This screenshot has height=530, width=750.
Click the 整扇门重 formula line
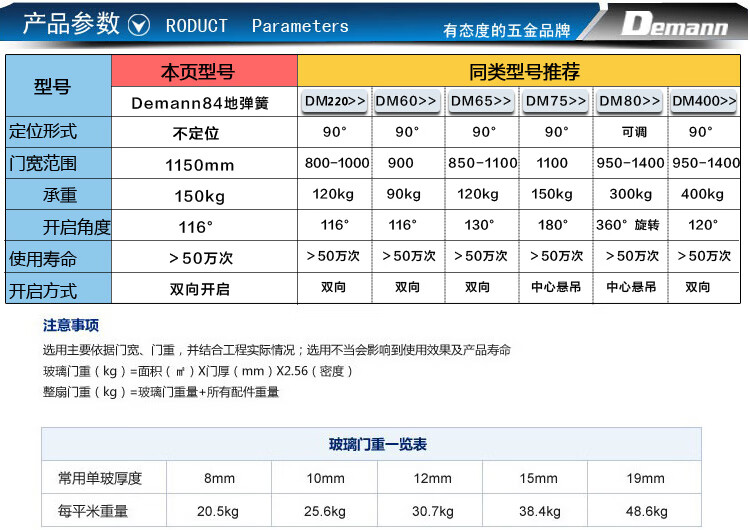[x=161, y=392]
